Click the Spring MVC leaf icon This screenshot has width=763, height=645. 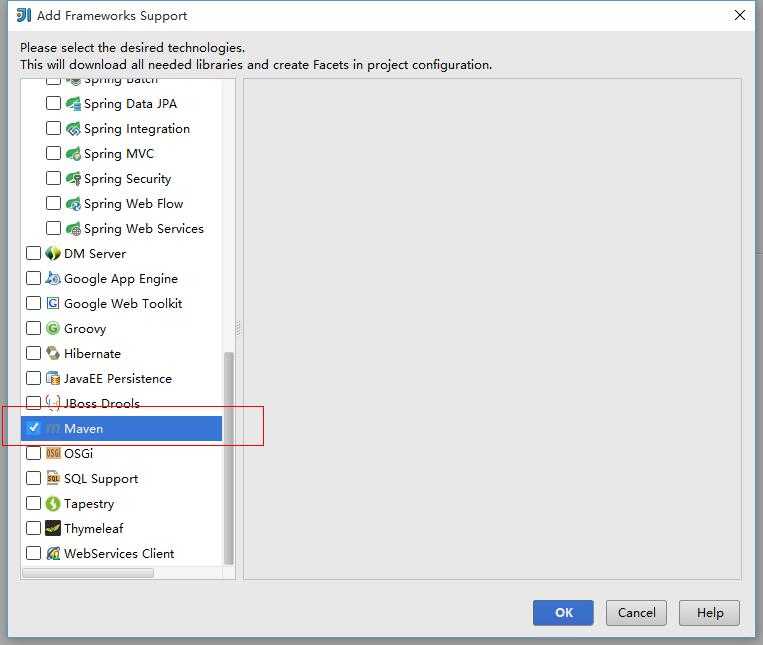coord(73,154)
